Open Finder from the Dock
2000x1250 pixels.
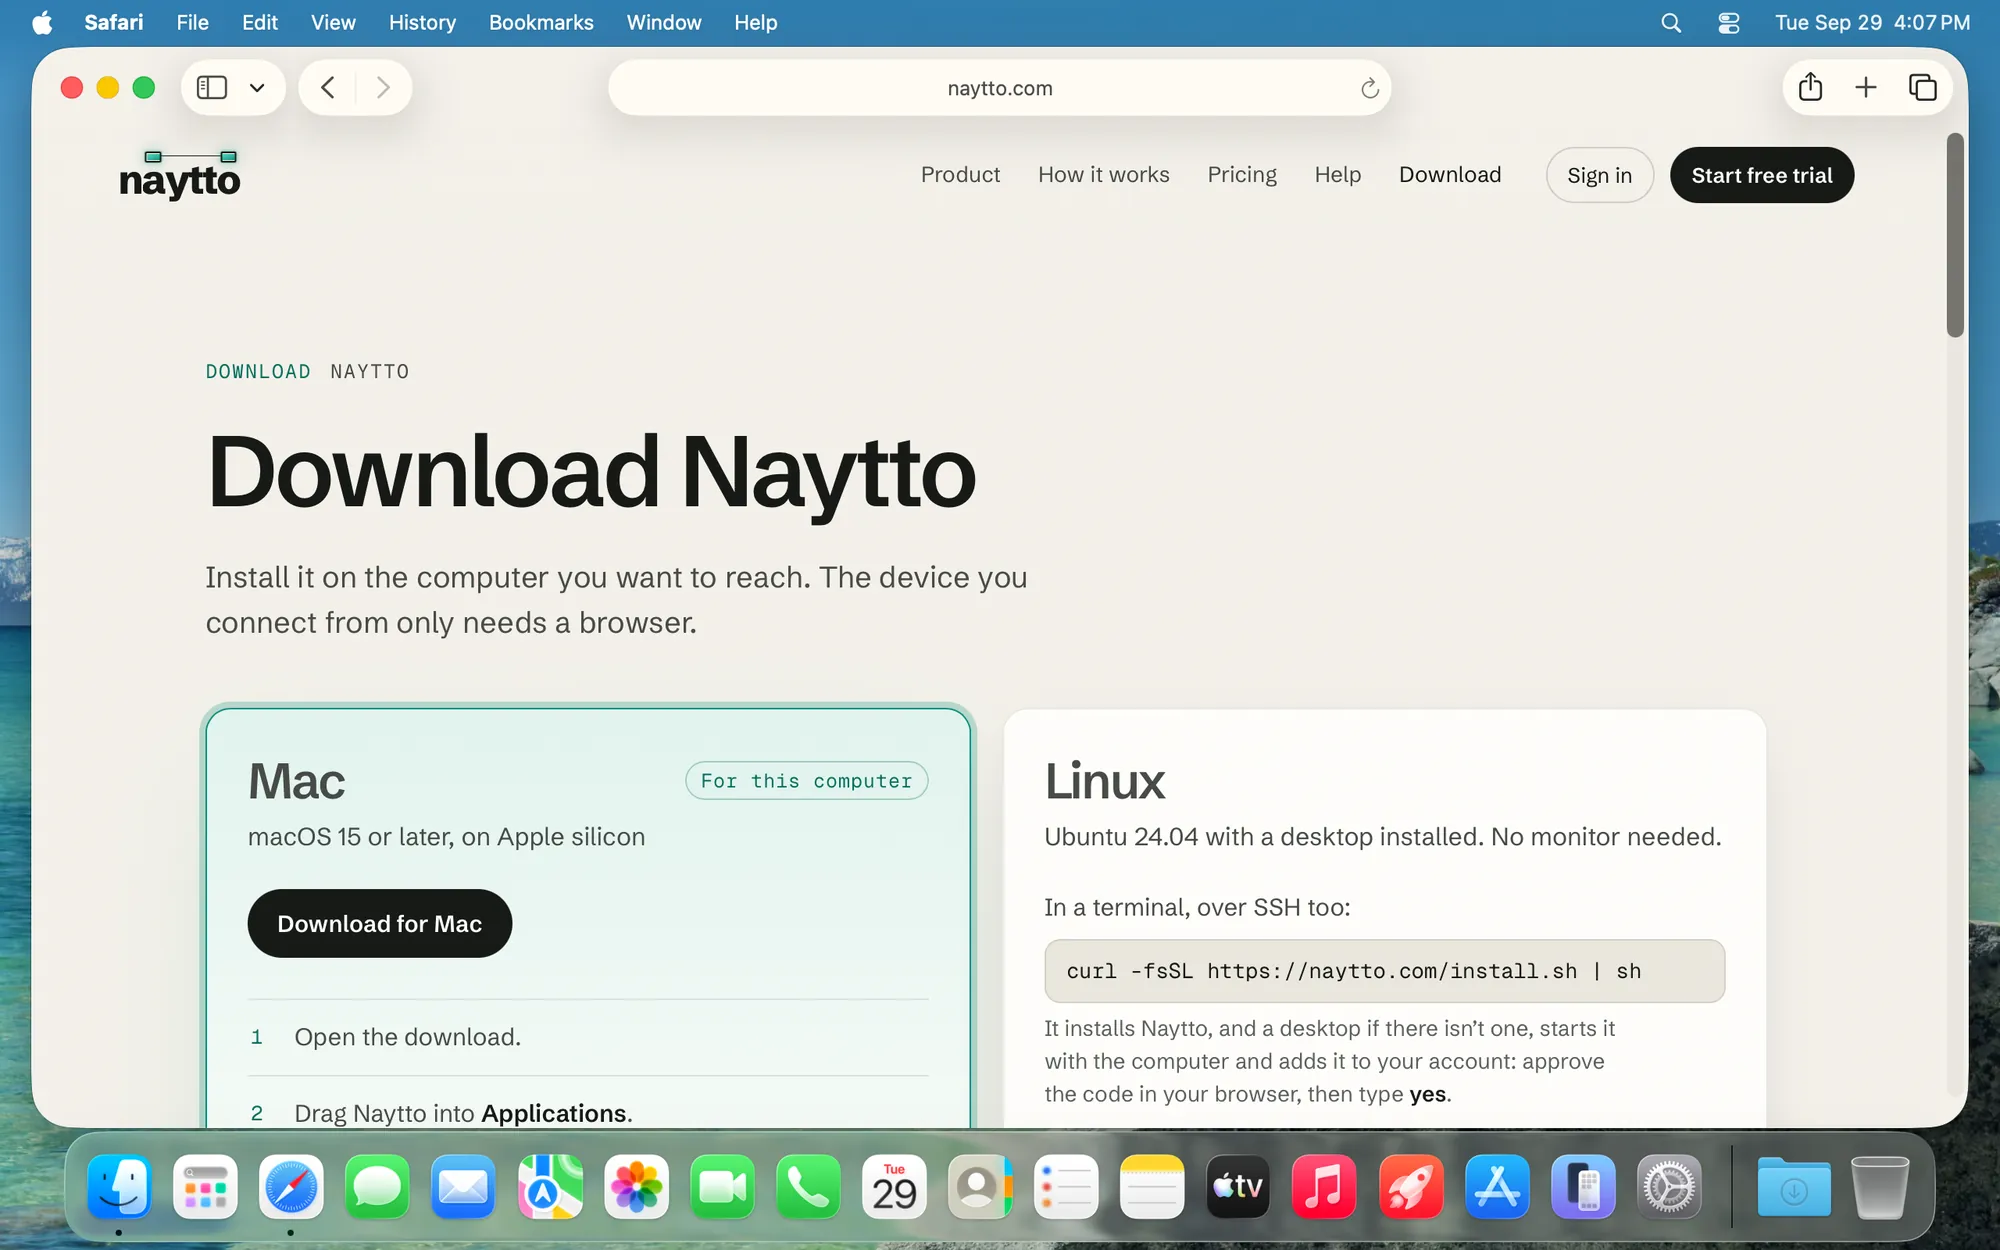click(x=120, y=1187)
